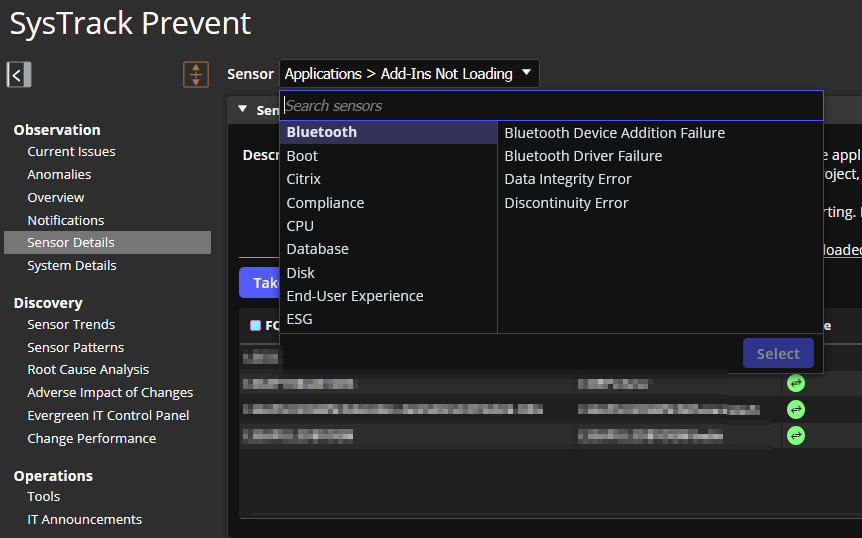Pick End-User Experience from the category list
The height and width of the screenshot is (538, 862).
354,296
